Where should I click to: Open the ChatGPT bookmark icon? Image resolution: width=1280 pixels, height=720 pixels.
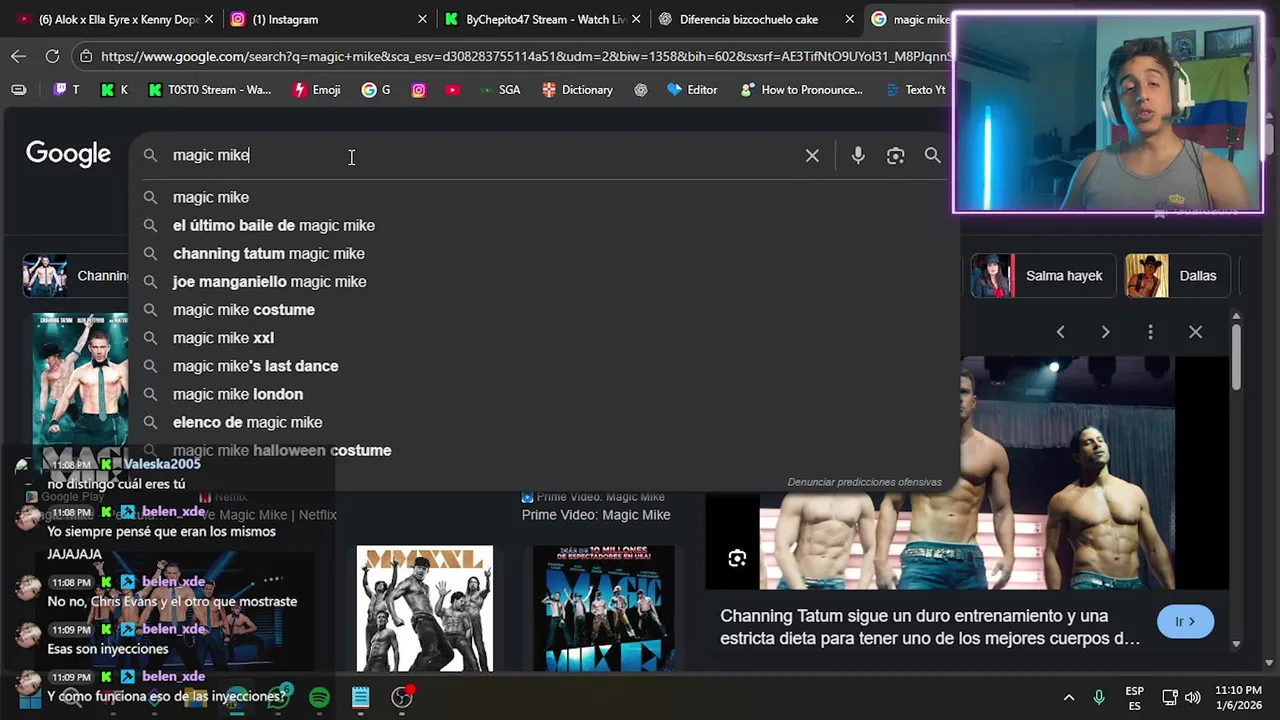(x=641, y=90)
